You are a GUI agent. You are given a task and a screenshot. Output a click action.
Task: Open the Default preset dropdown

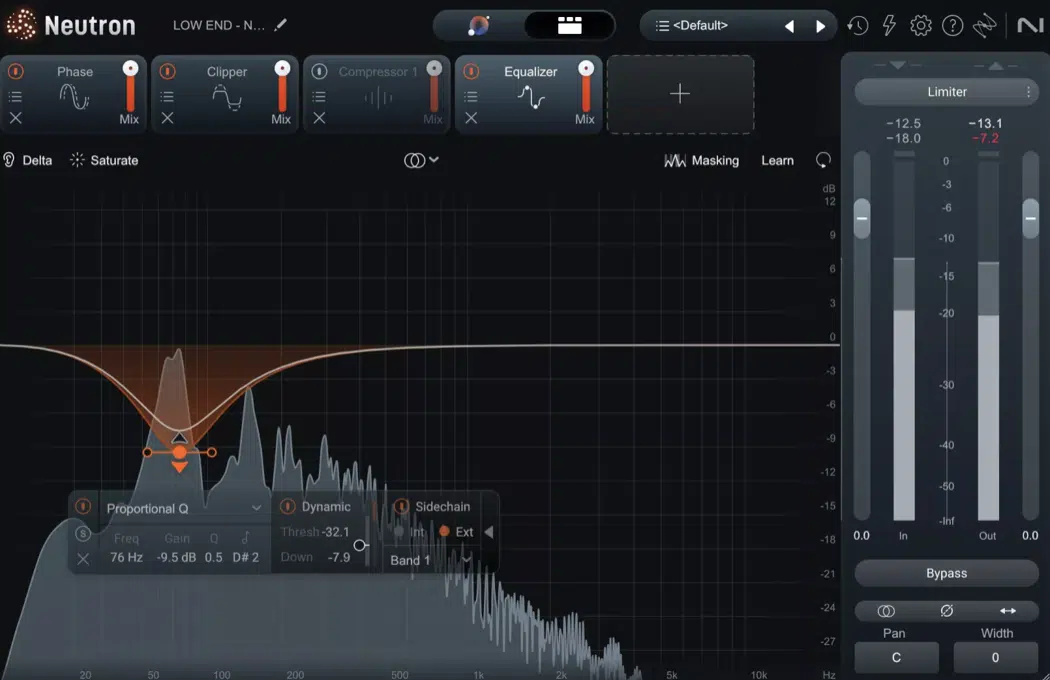tap(700, 25)
